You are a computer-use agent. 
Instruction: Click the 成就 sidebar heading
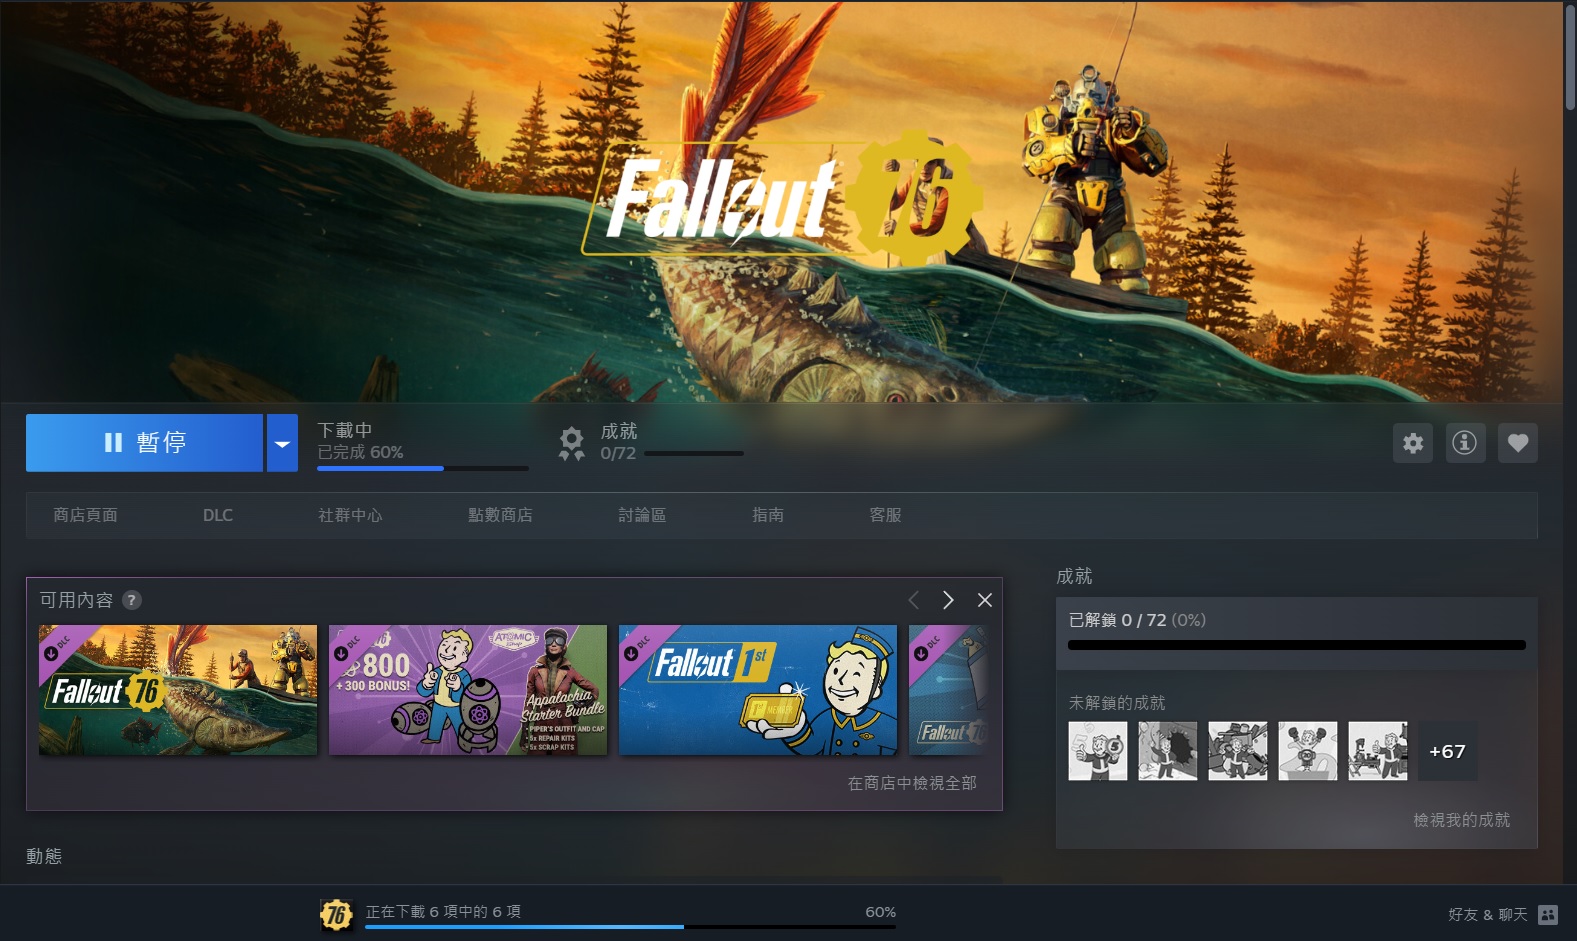pyautogui.click(x=1074, y=576)
